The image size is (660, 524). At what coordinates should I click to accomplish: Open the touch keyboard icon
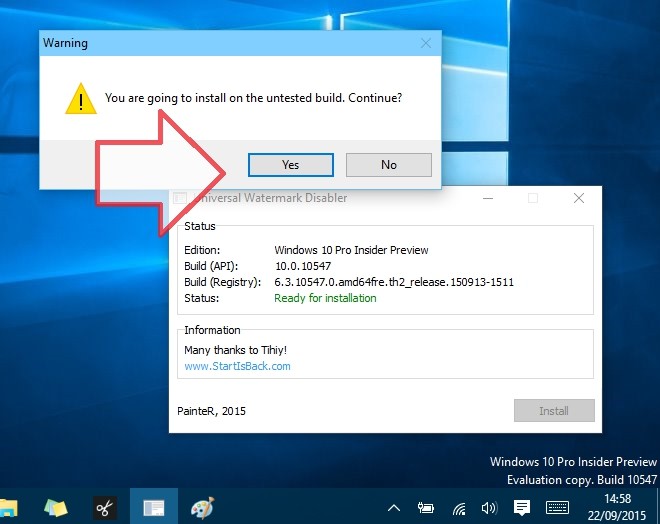coord(557,508)
